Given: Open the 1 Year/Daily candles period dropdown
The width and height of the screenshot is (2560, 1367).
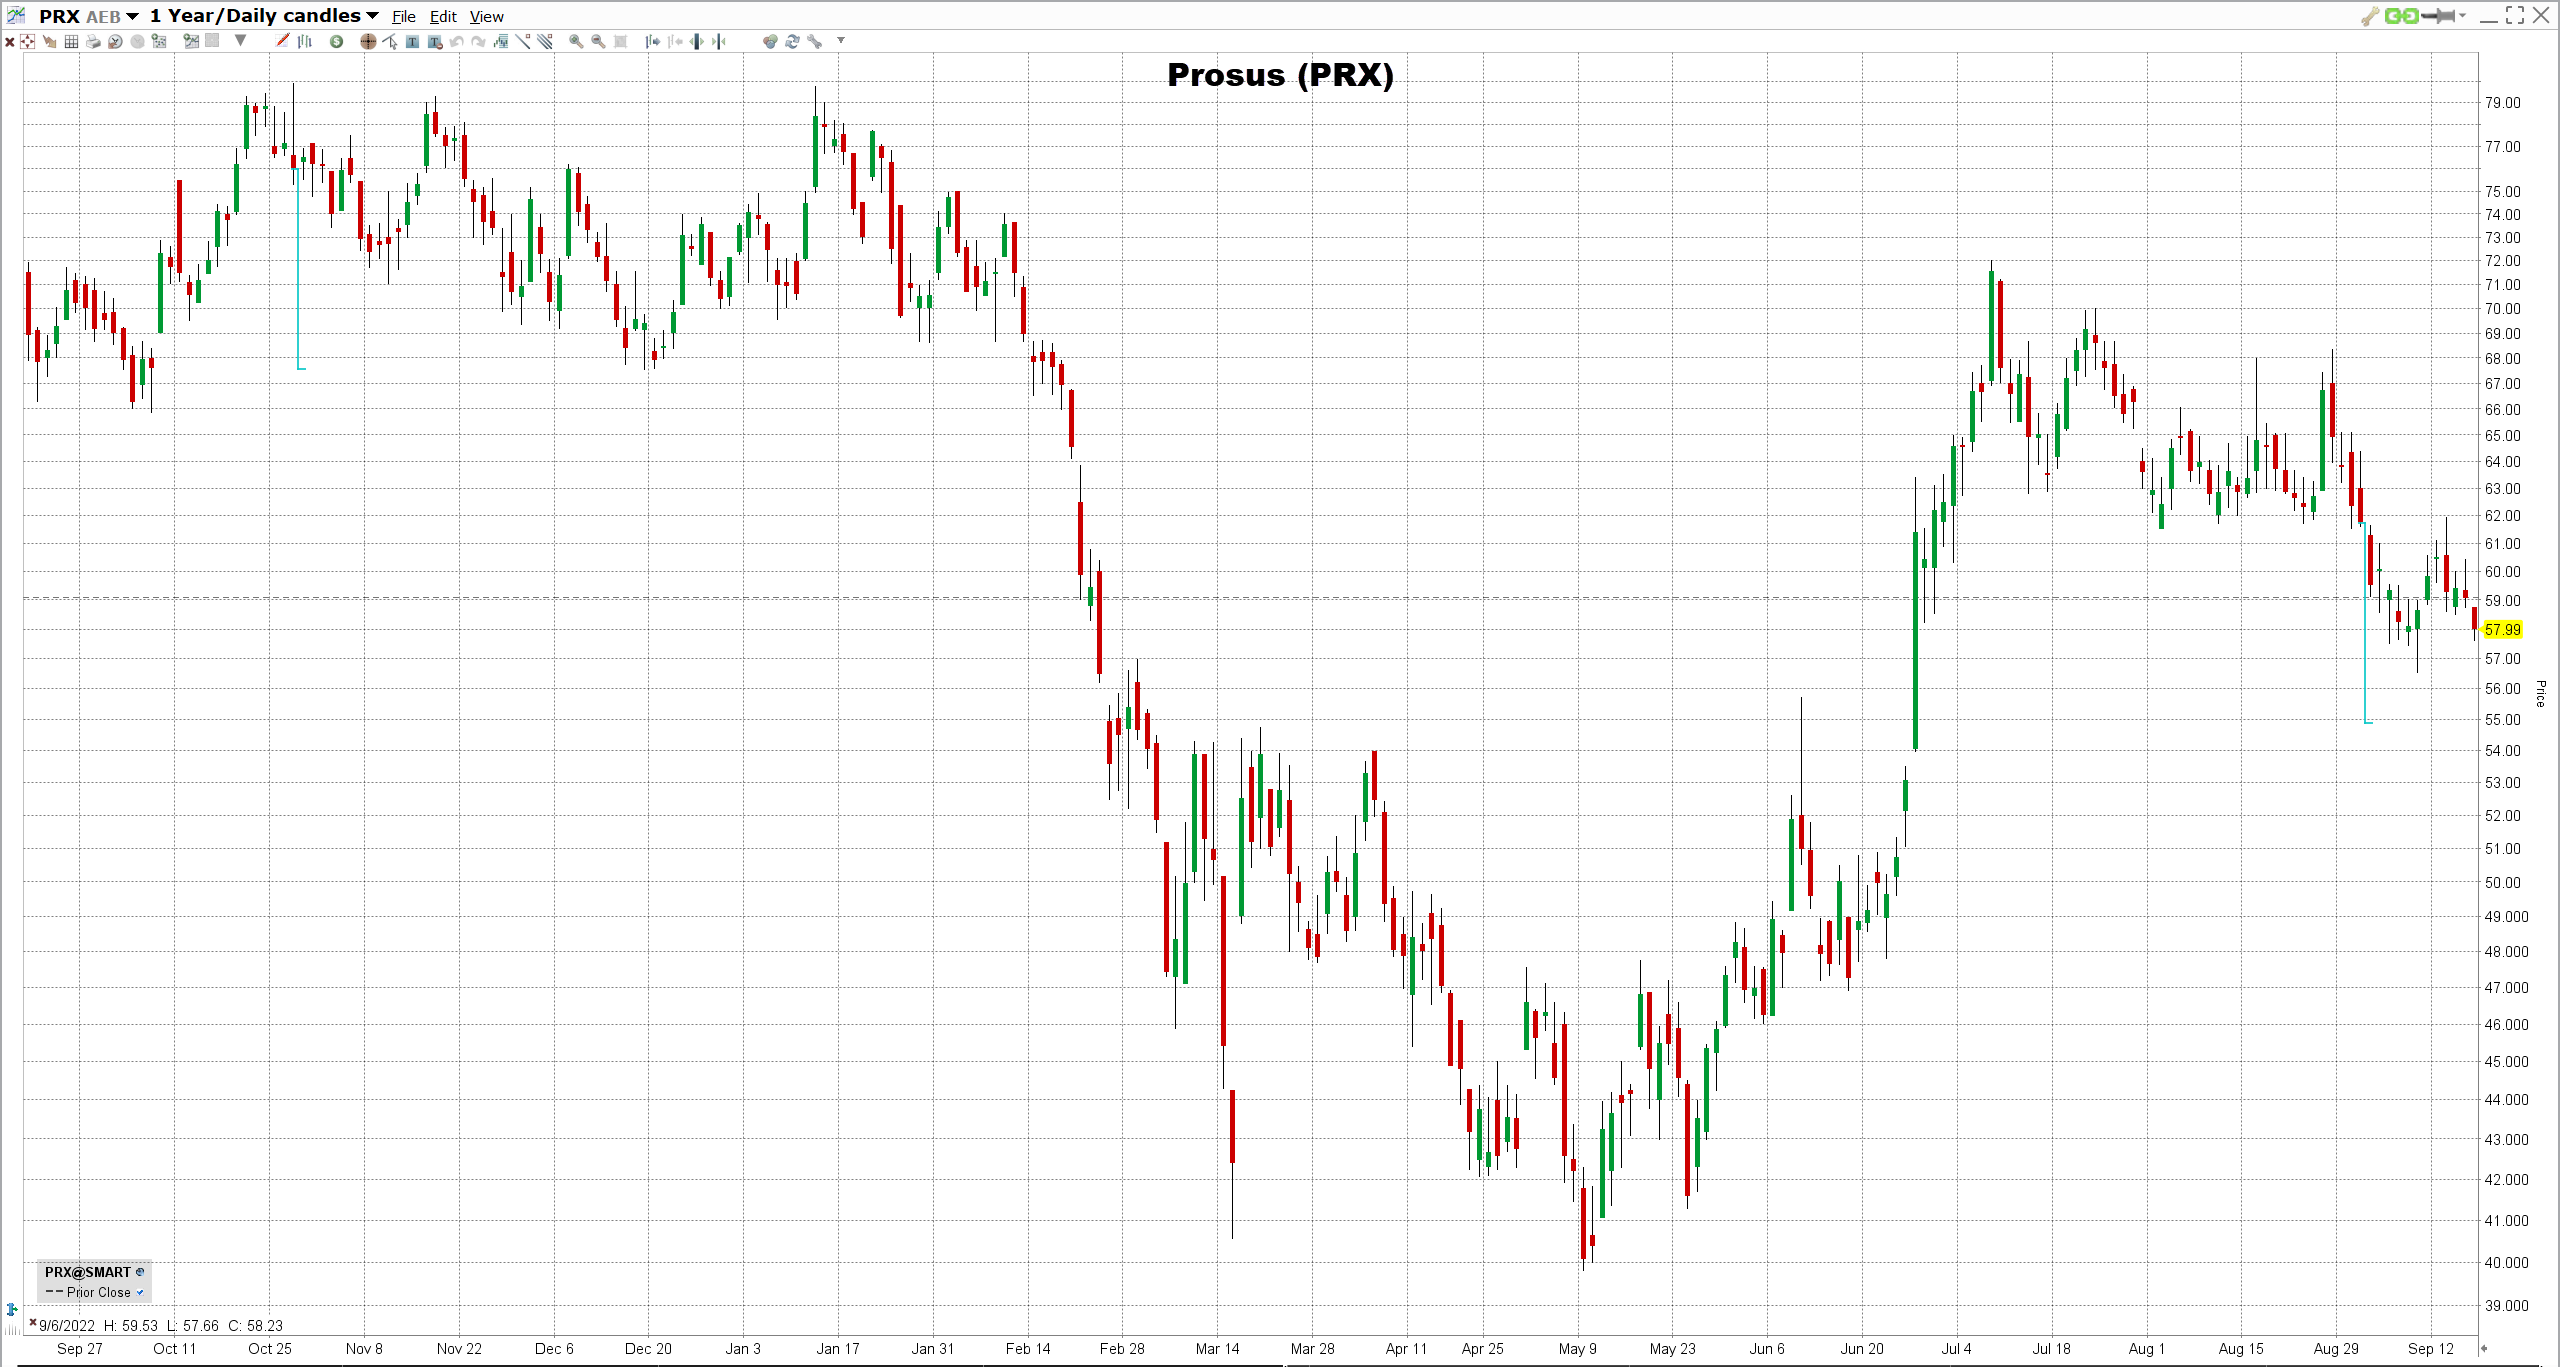Looking at the screenshot, I should 372,16.
